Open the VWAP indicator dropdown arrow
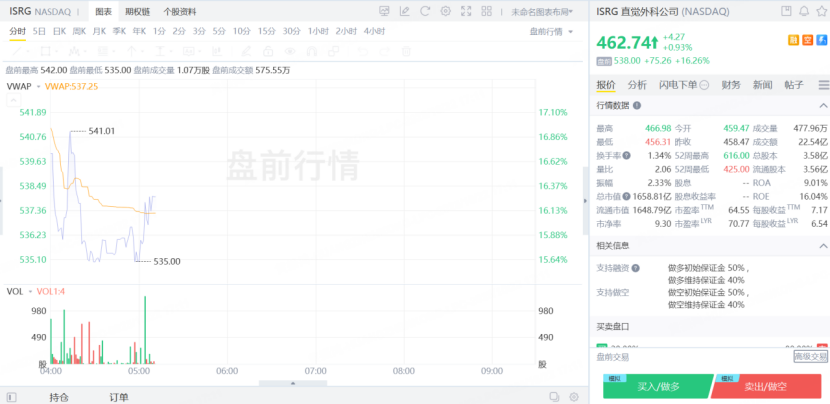 39,86
